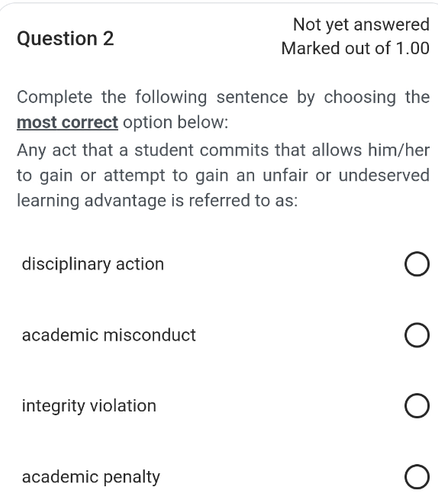The image size is (438, 500).
Task: Choose the 'academic misconduct' radio circle
Action: tap(417, 335)
